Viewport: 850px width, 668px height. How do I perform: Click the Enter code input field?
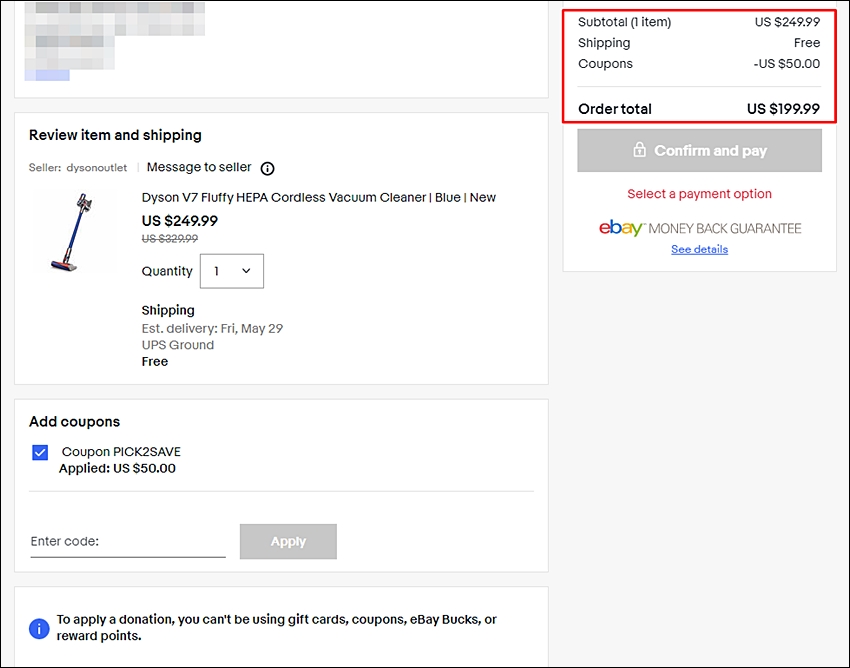[128, 541]
